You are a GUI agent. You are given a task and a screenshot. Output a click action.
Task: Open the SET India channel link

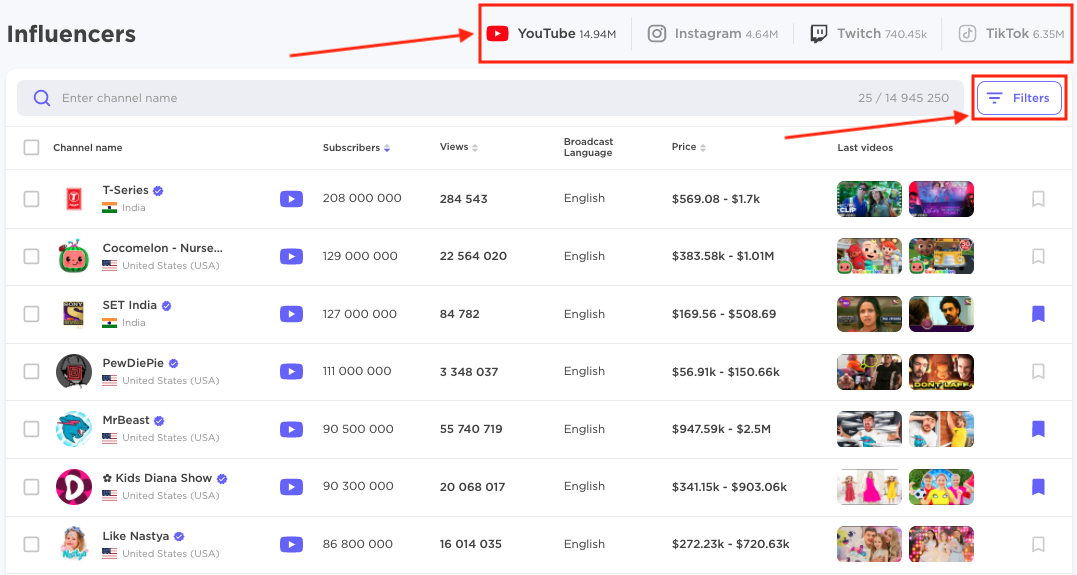130,305
